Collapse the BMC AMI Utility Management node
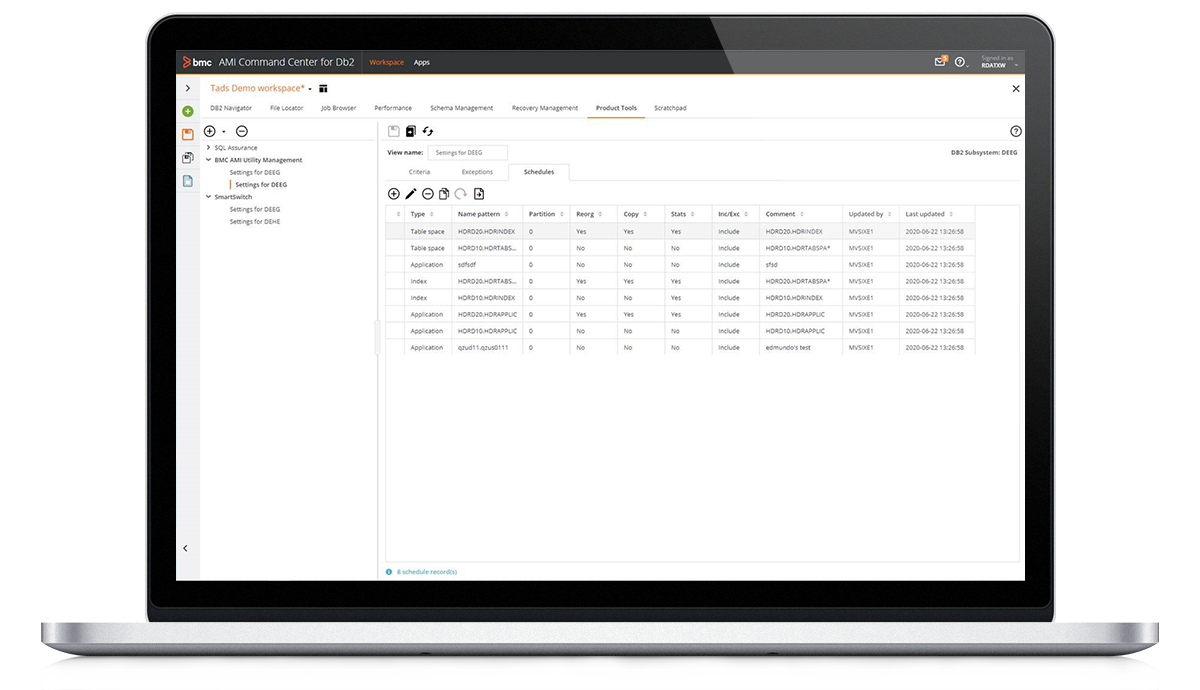The width and height of the screenshot is (1200, 690). [x=208, y=160]
